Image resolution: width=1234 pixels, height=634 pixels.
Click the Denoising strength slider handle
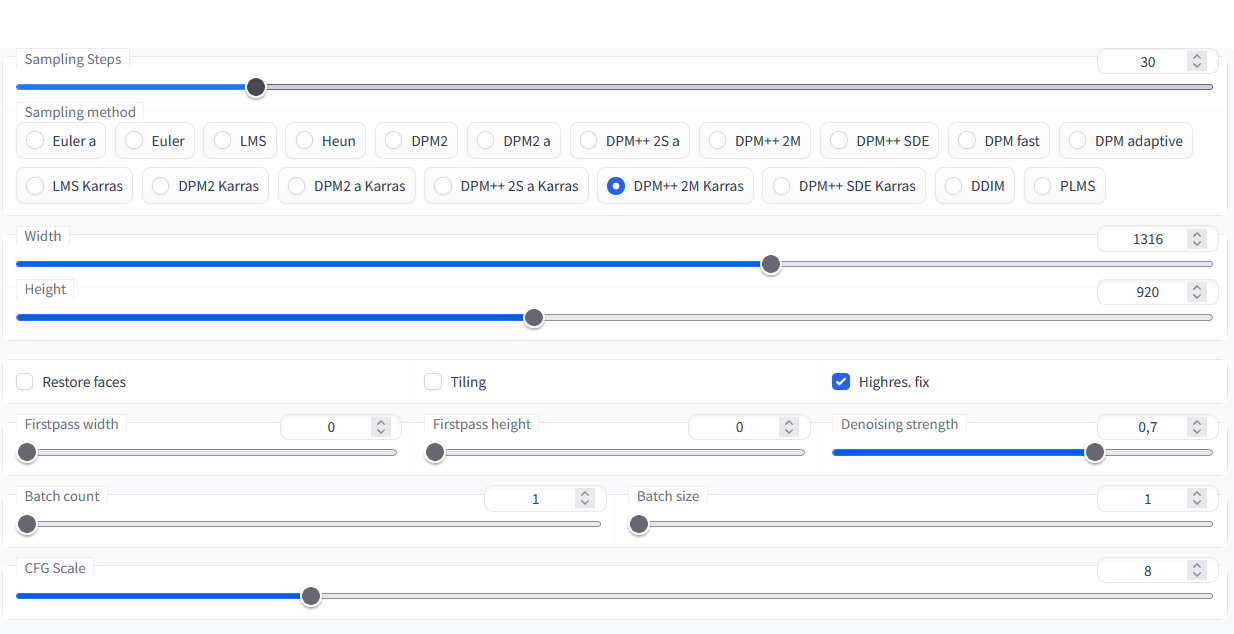pyautogui.click(x=1095, y=452)
